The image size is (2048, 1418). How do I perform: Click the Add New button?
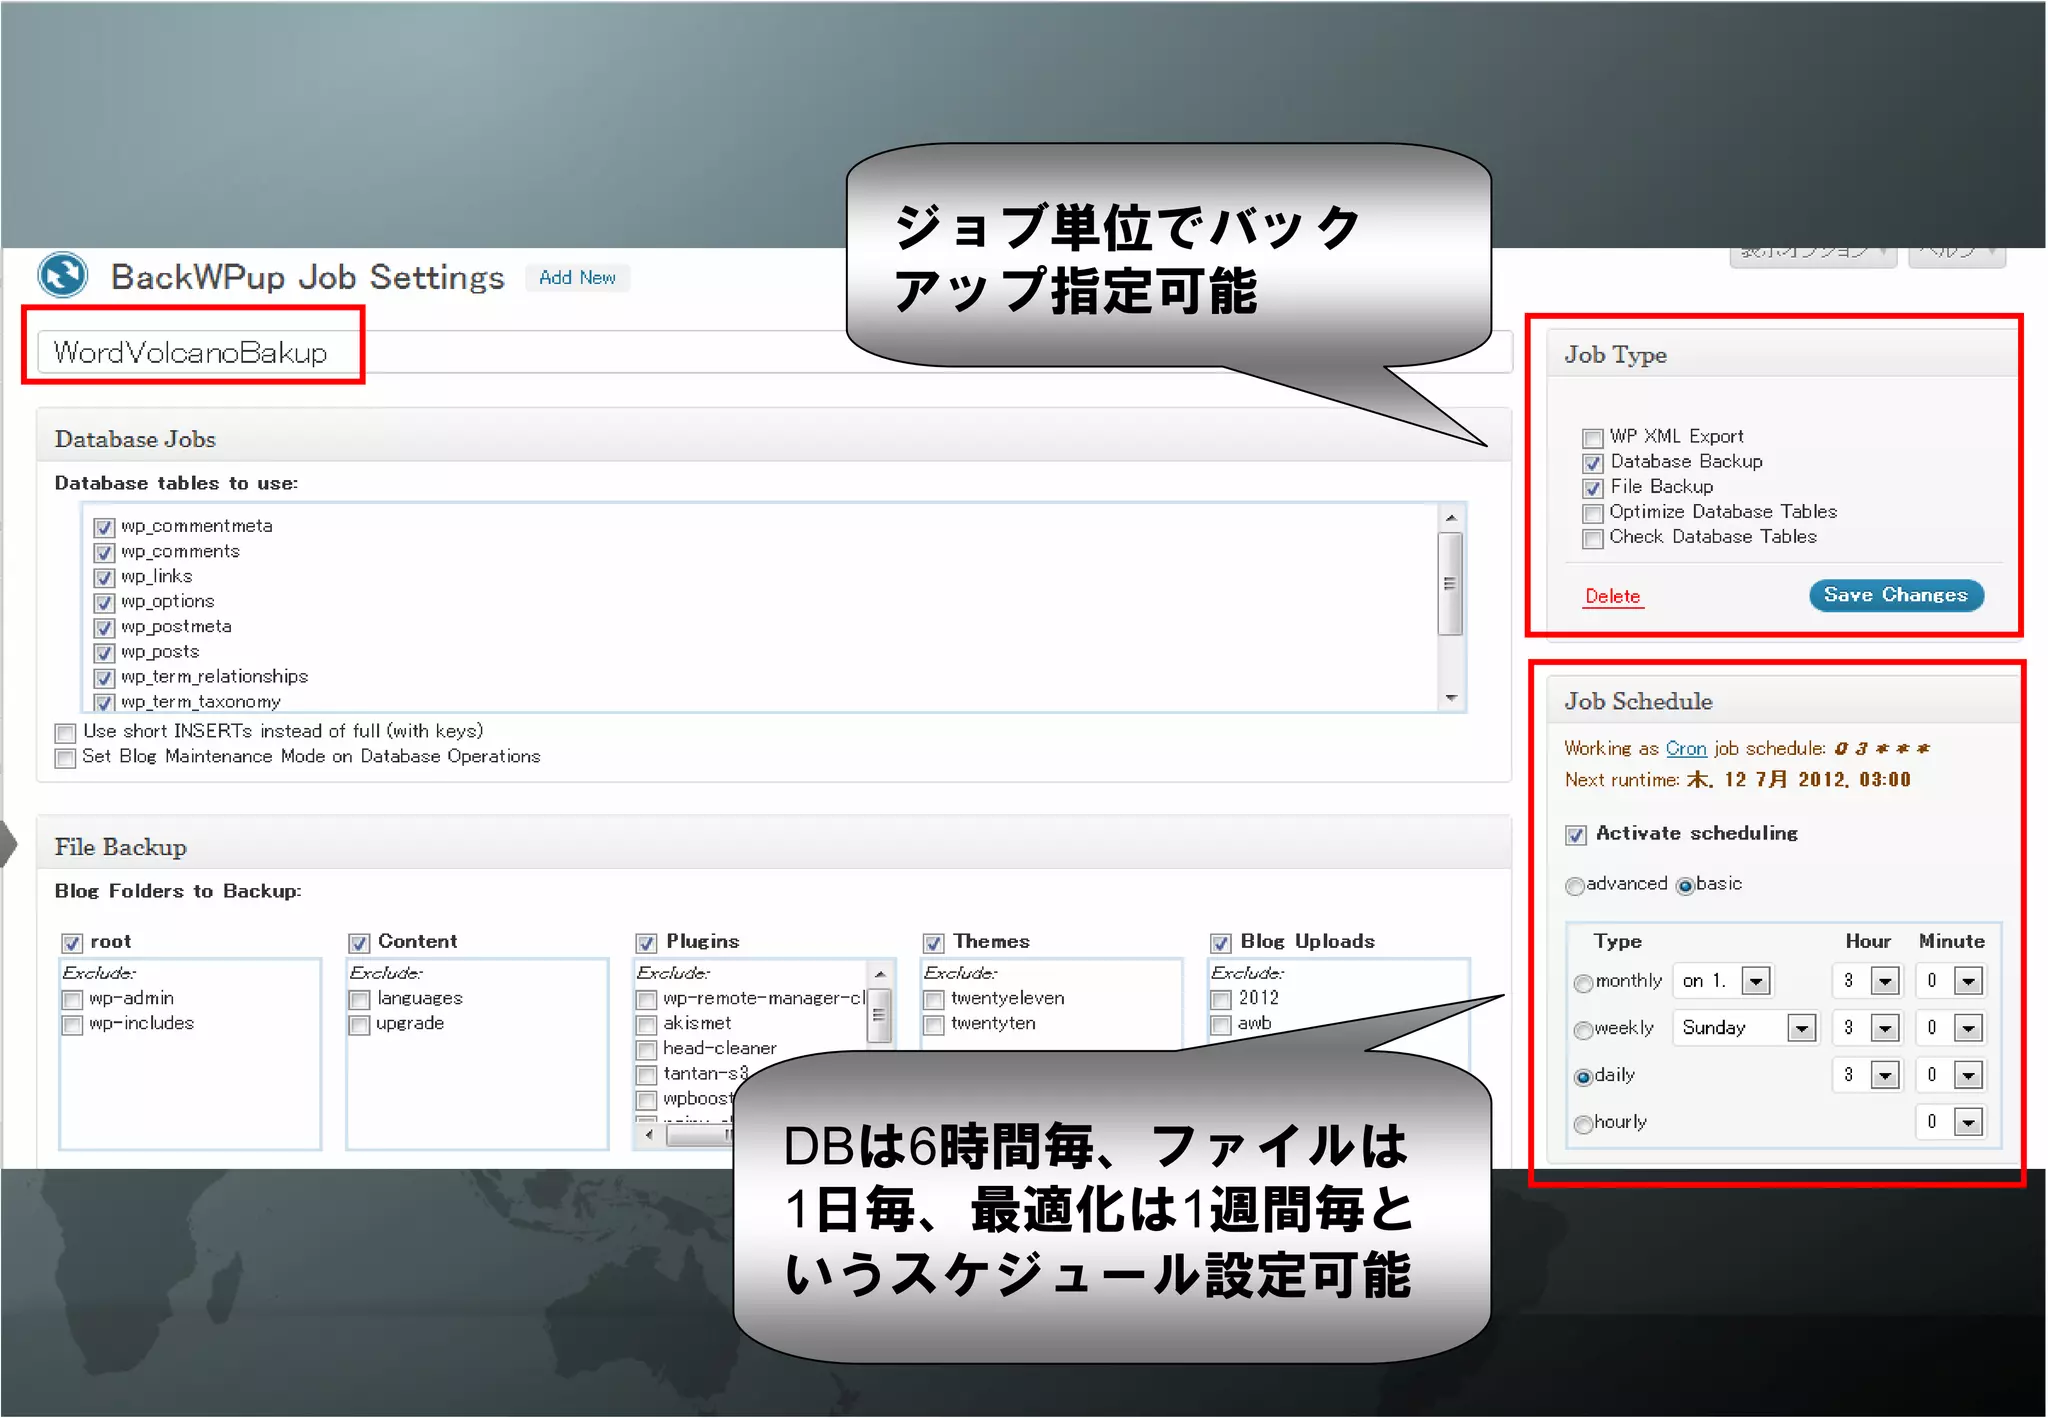click(x=577, y=277)
